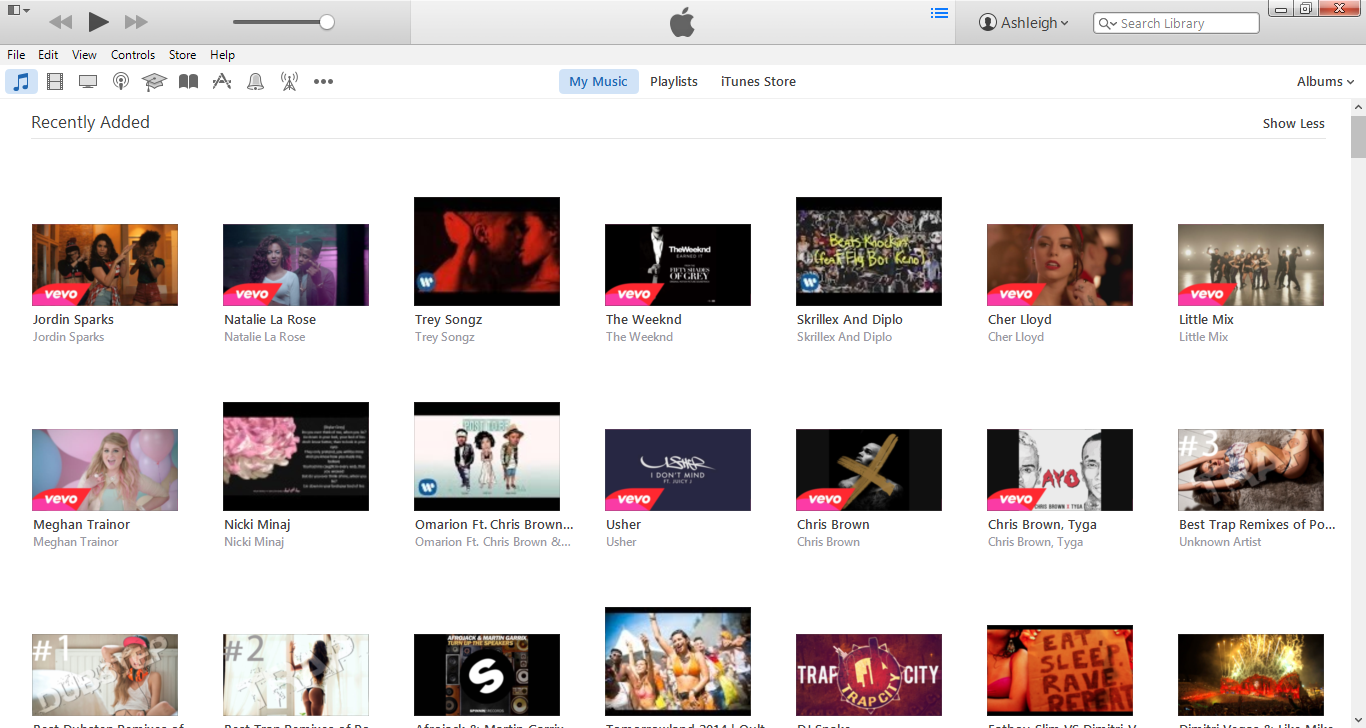1366x728 pixels.
Task: Open the iTunes U graduation cap icon
Action: tap(154, 82)
